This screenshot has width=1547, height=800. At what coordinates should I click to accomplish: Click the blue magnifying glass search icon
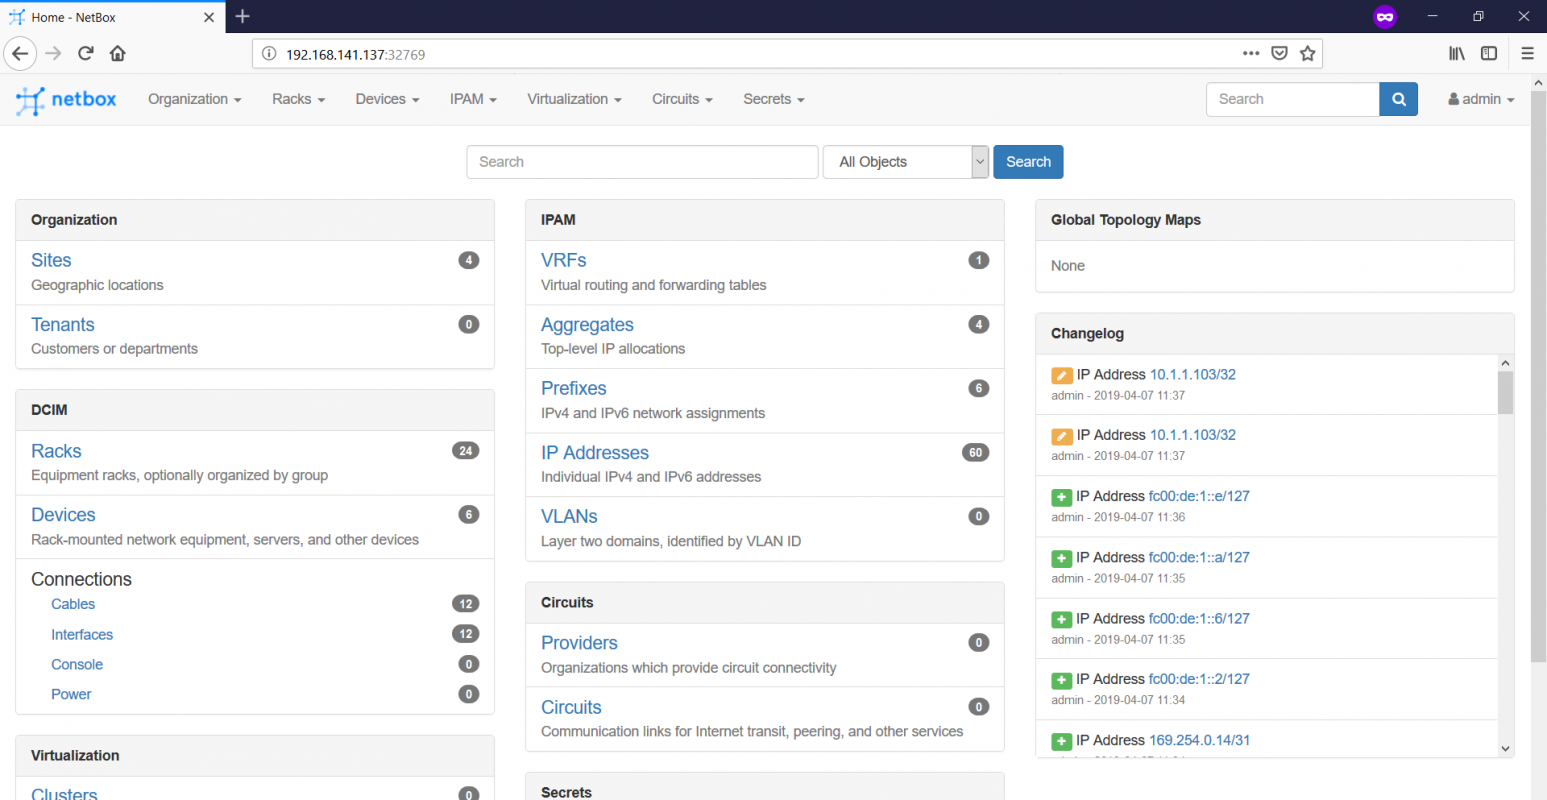(x=1398, y=99)
